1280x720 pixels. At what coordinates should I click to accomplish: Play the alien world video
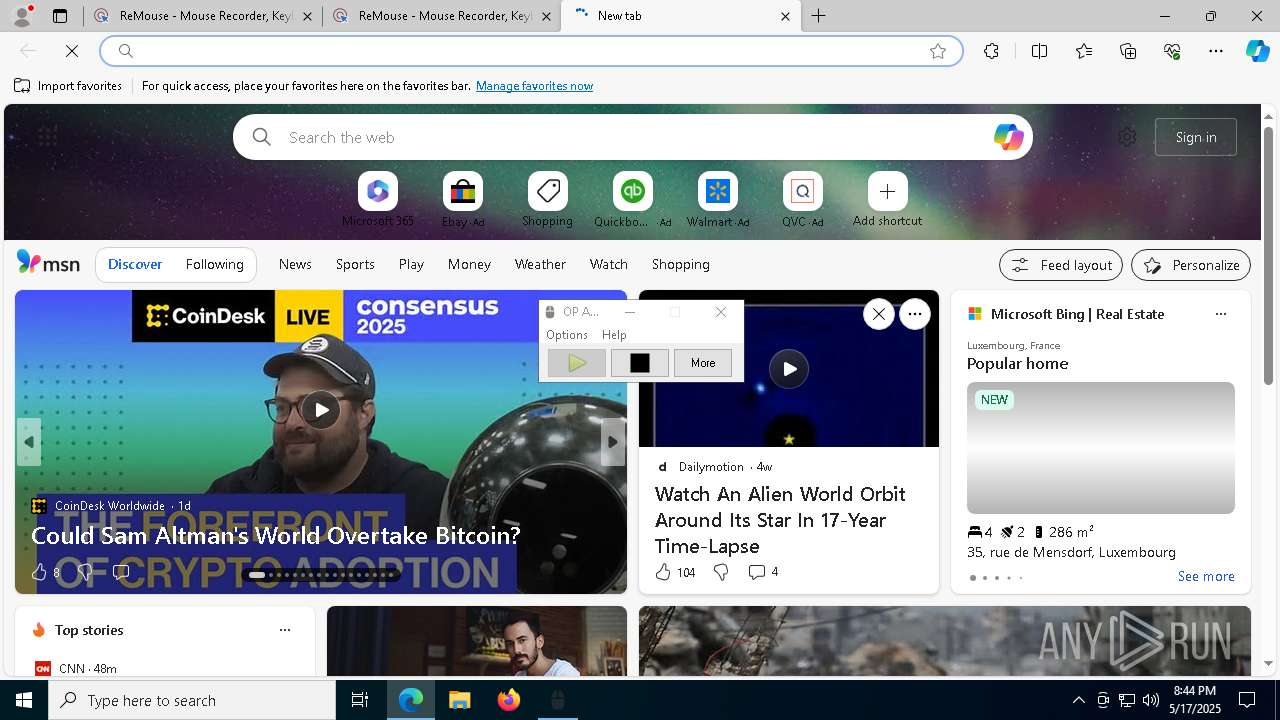789,369
